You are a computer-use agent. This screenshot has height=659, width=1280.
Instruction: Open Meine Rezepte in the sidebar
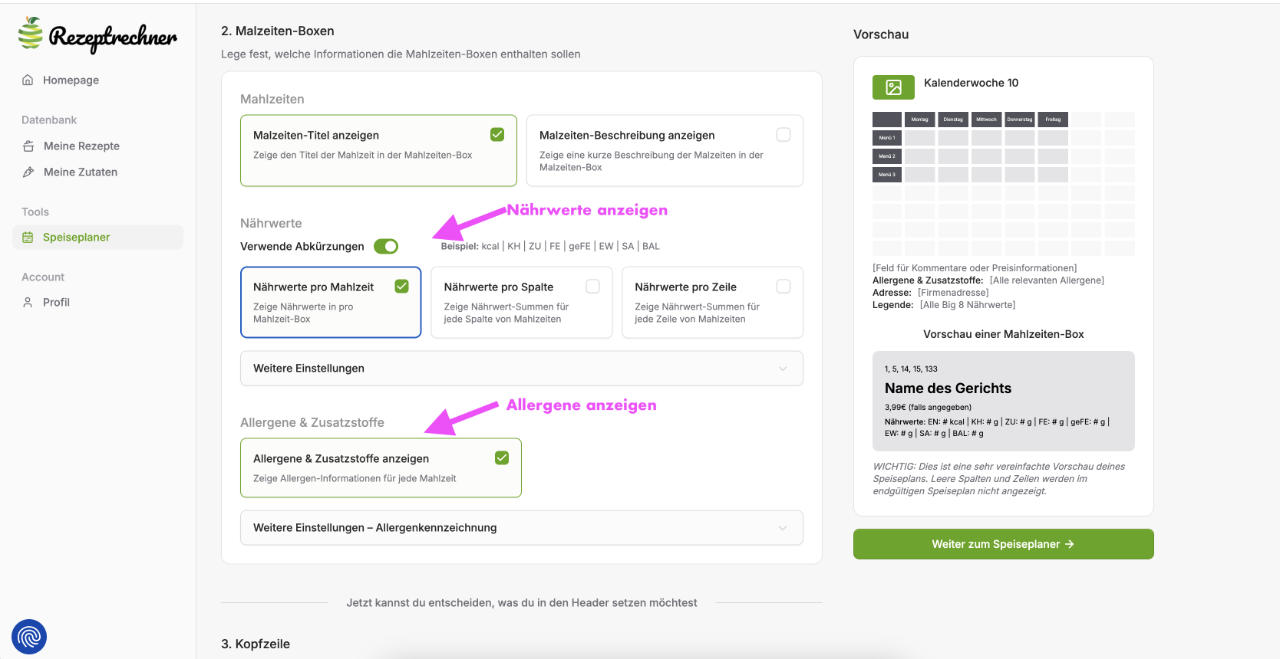pos(81,146)
